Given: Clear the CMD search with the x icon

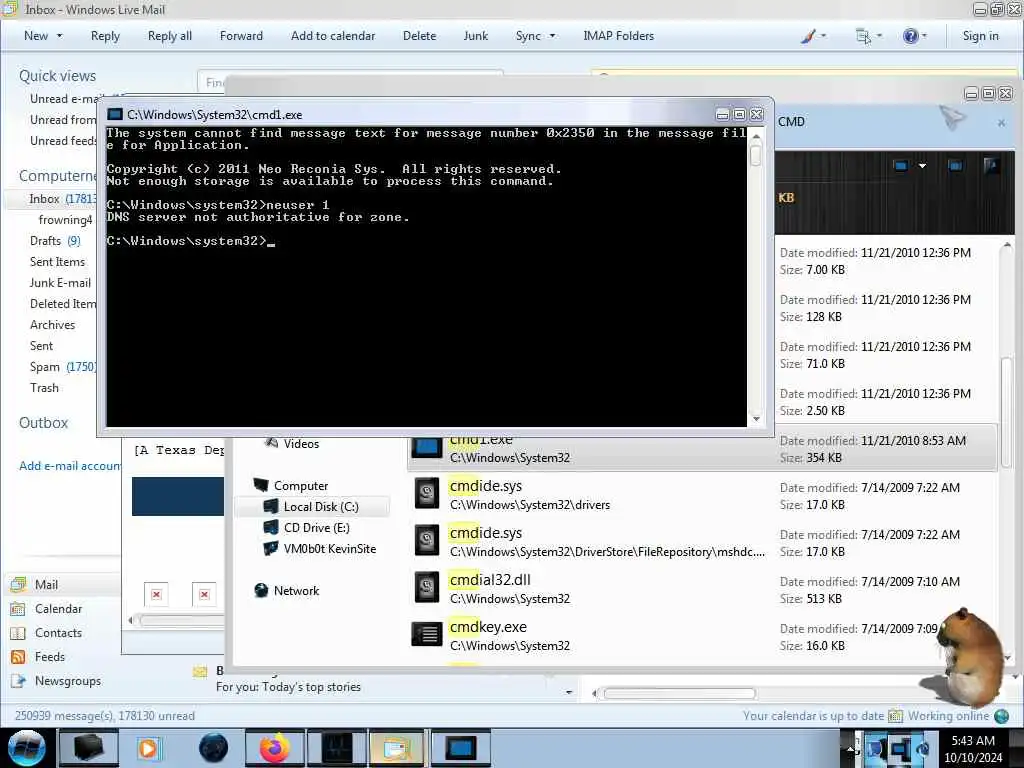Looking at the screenshot, I should (1001, 123).
